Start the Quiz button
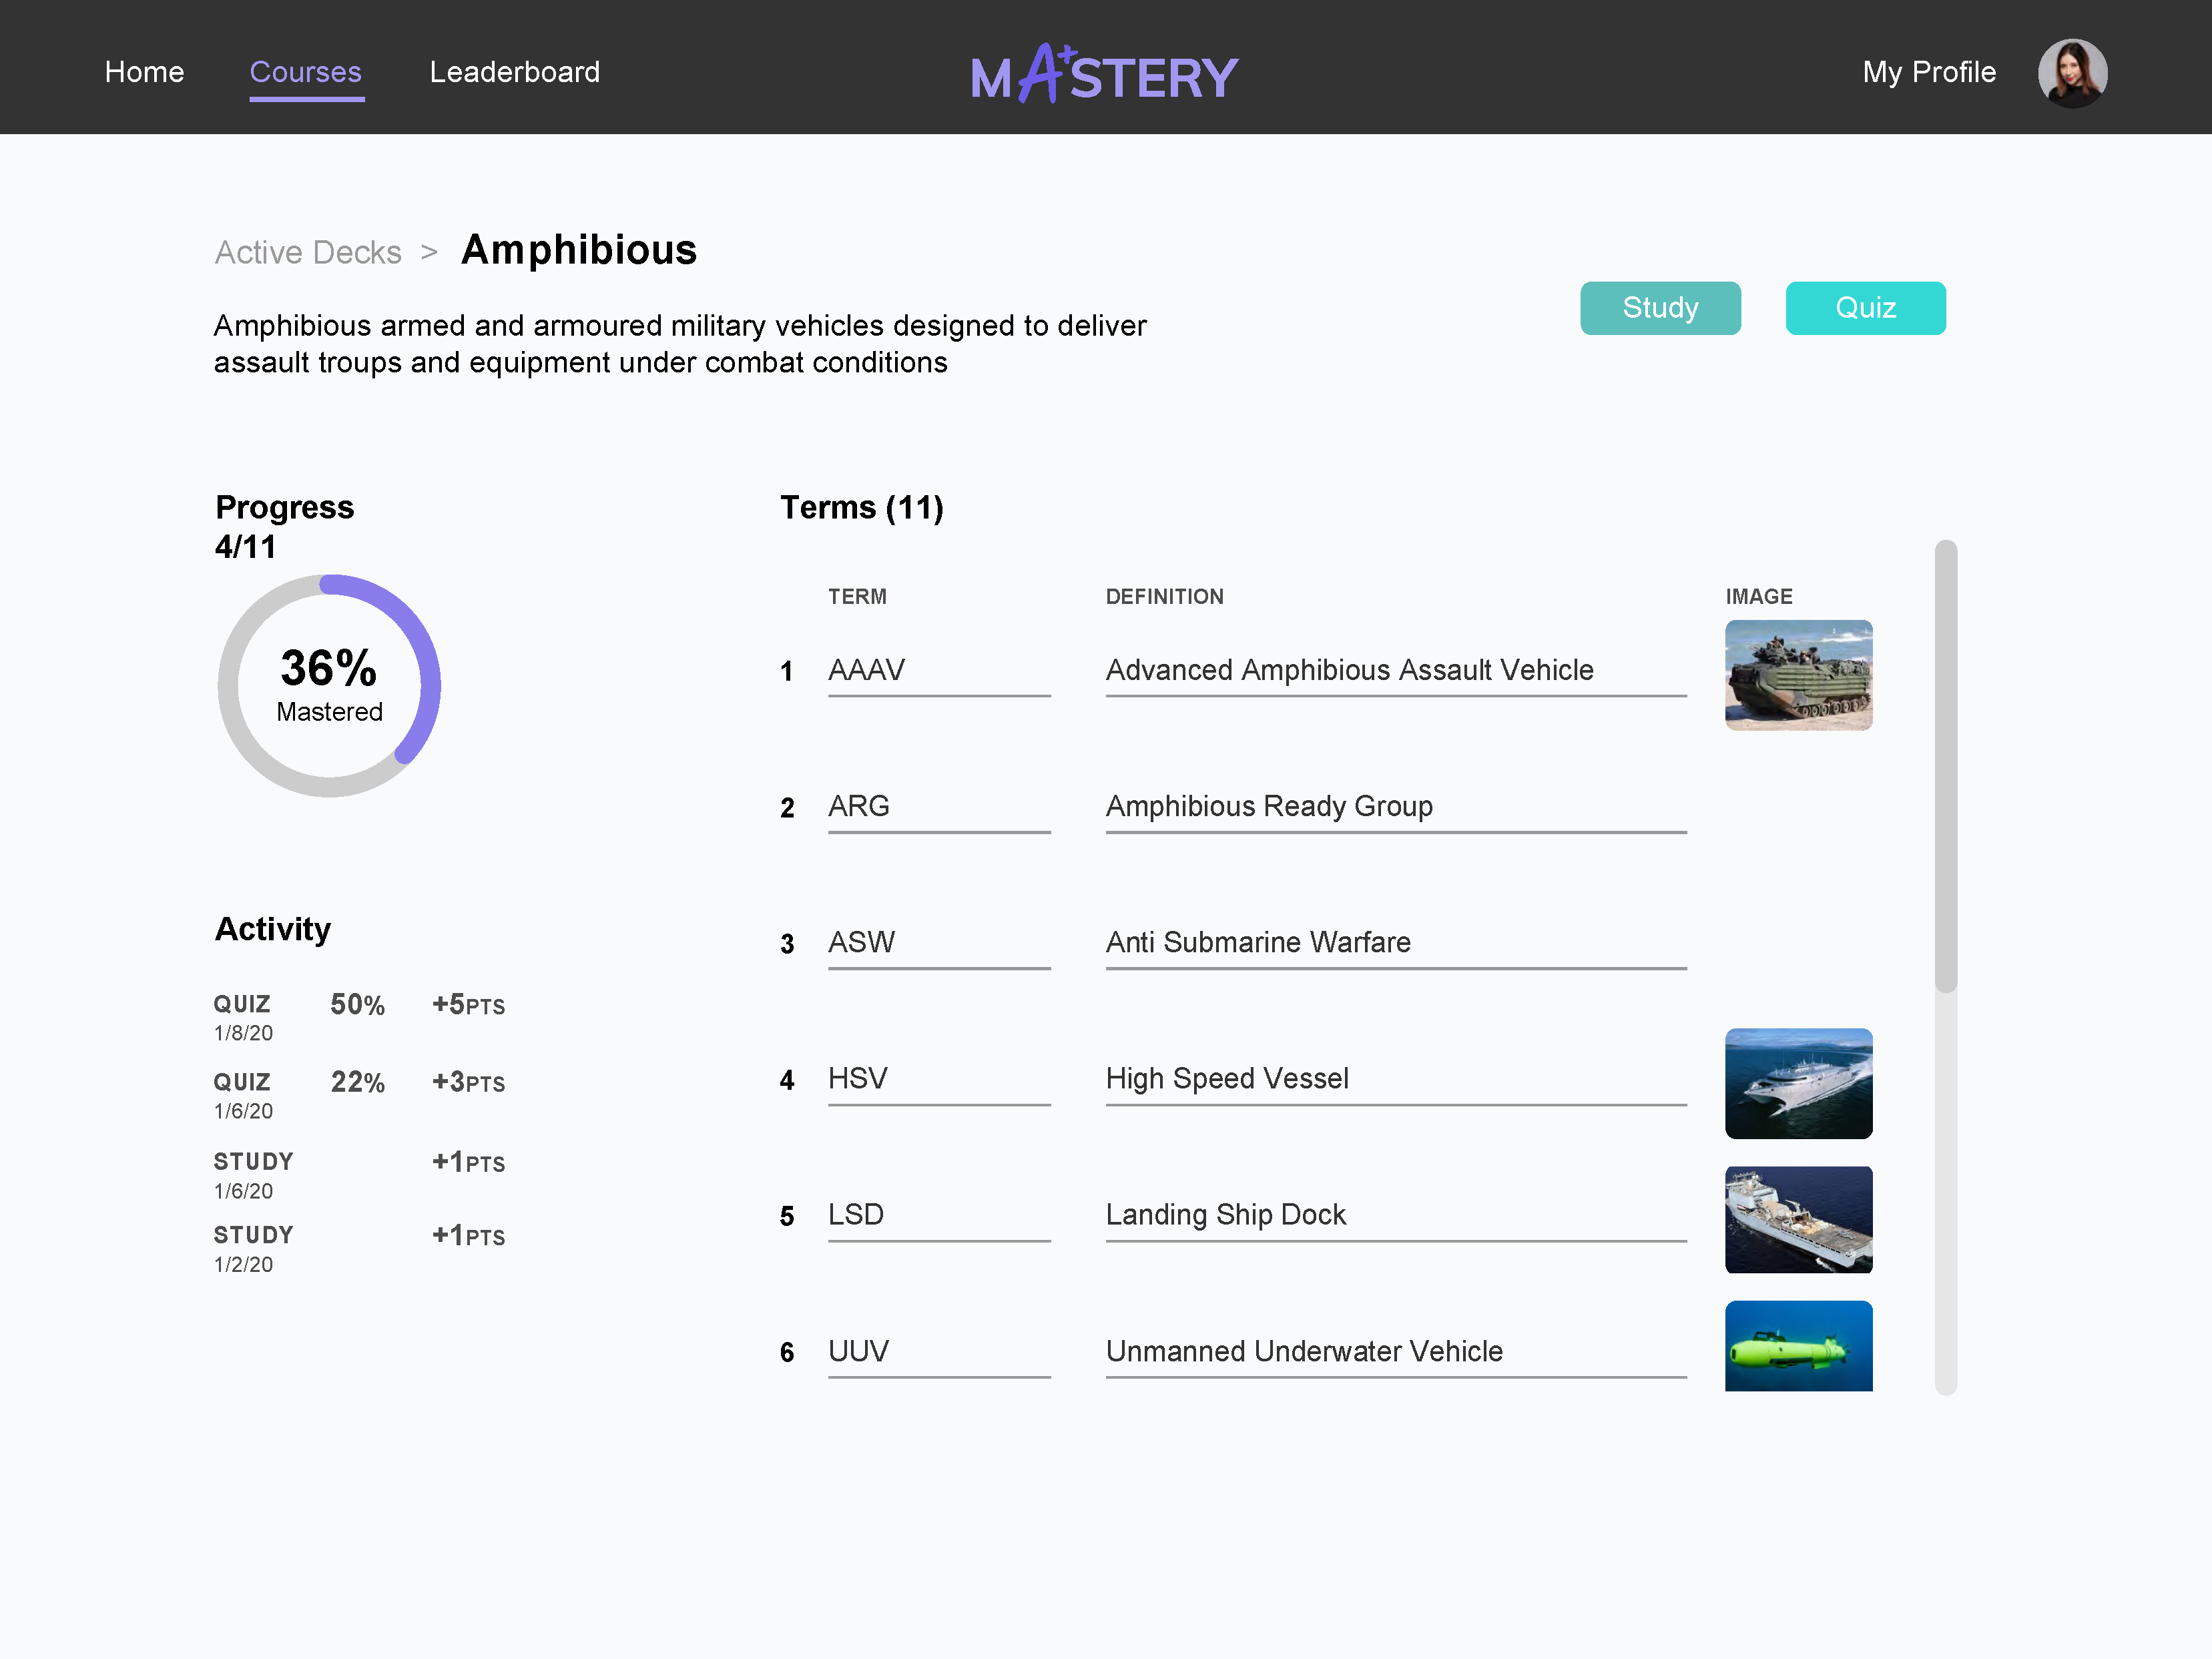This screenshot has width=2212, height=1659. point(1865,308)
